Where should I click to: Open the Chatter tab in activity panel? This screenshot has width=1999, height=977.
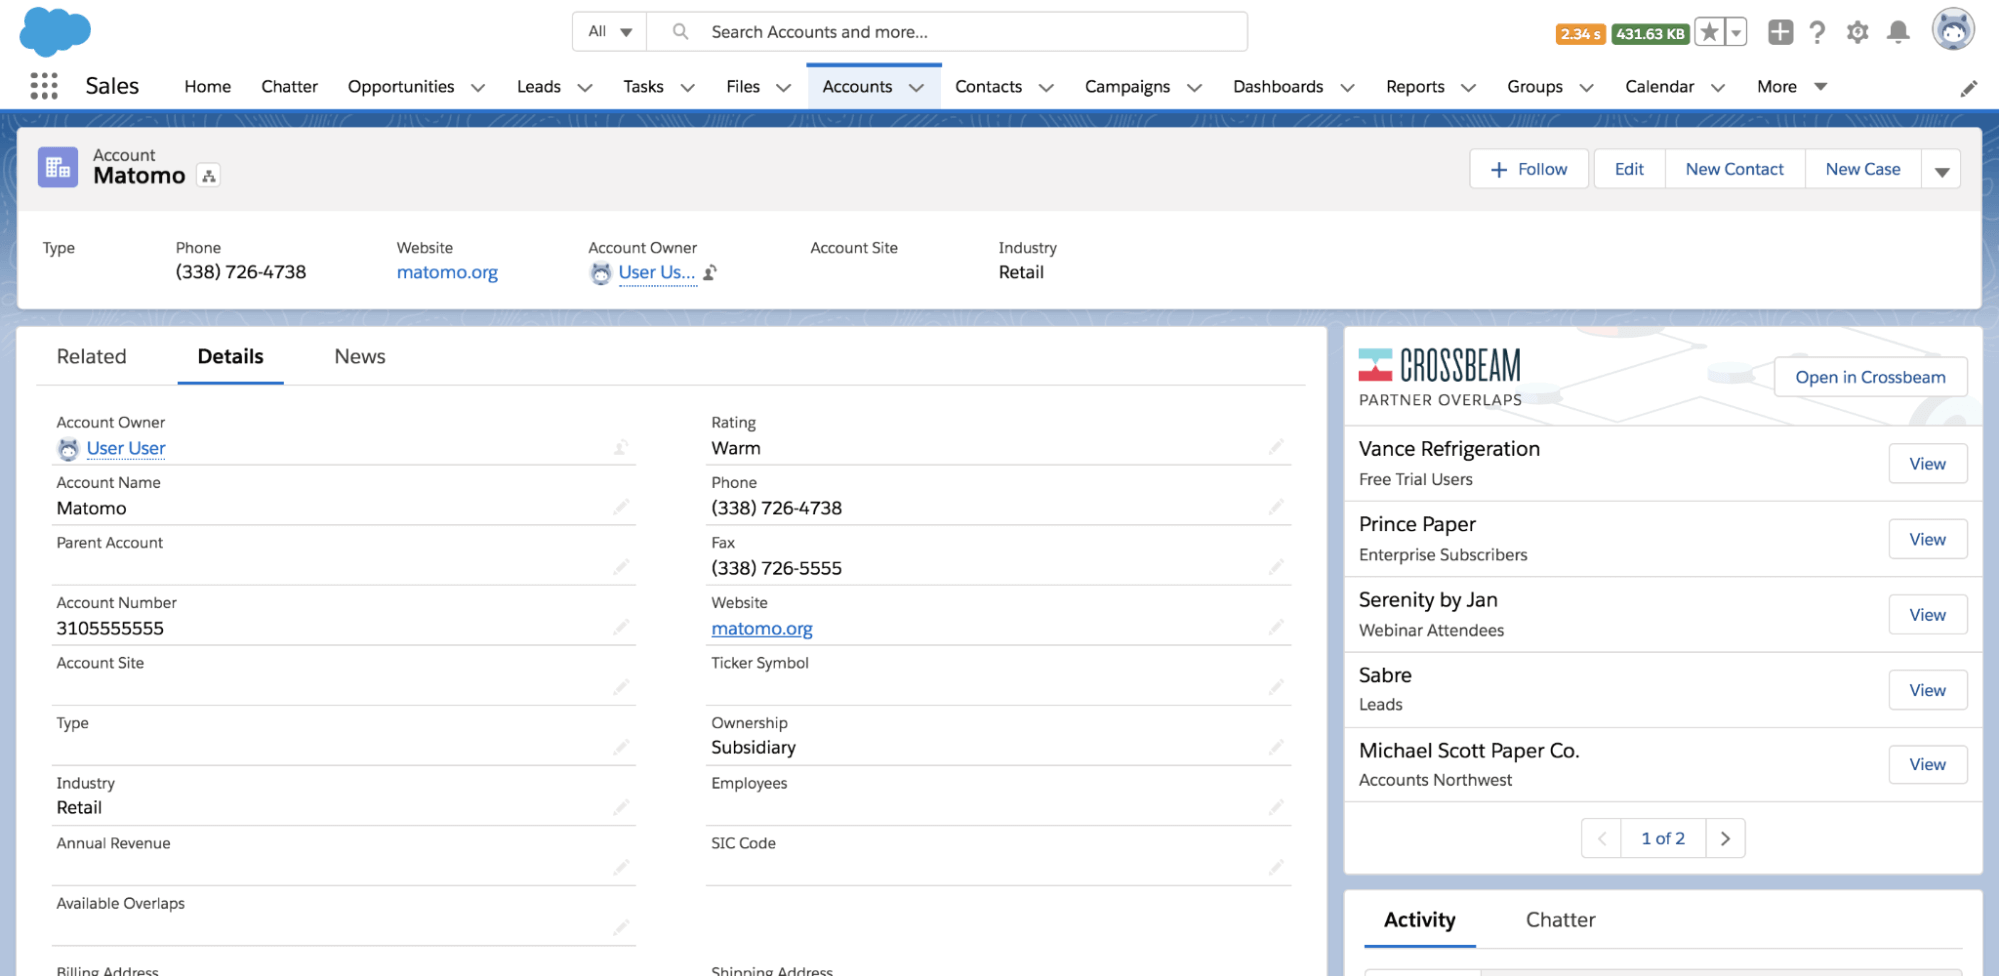pos(1560,920)
